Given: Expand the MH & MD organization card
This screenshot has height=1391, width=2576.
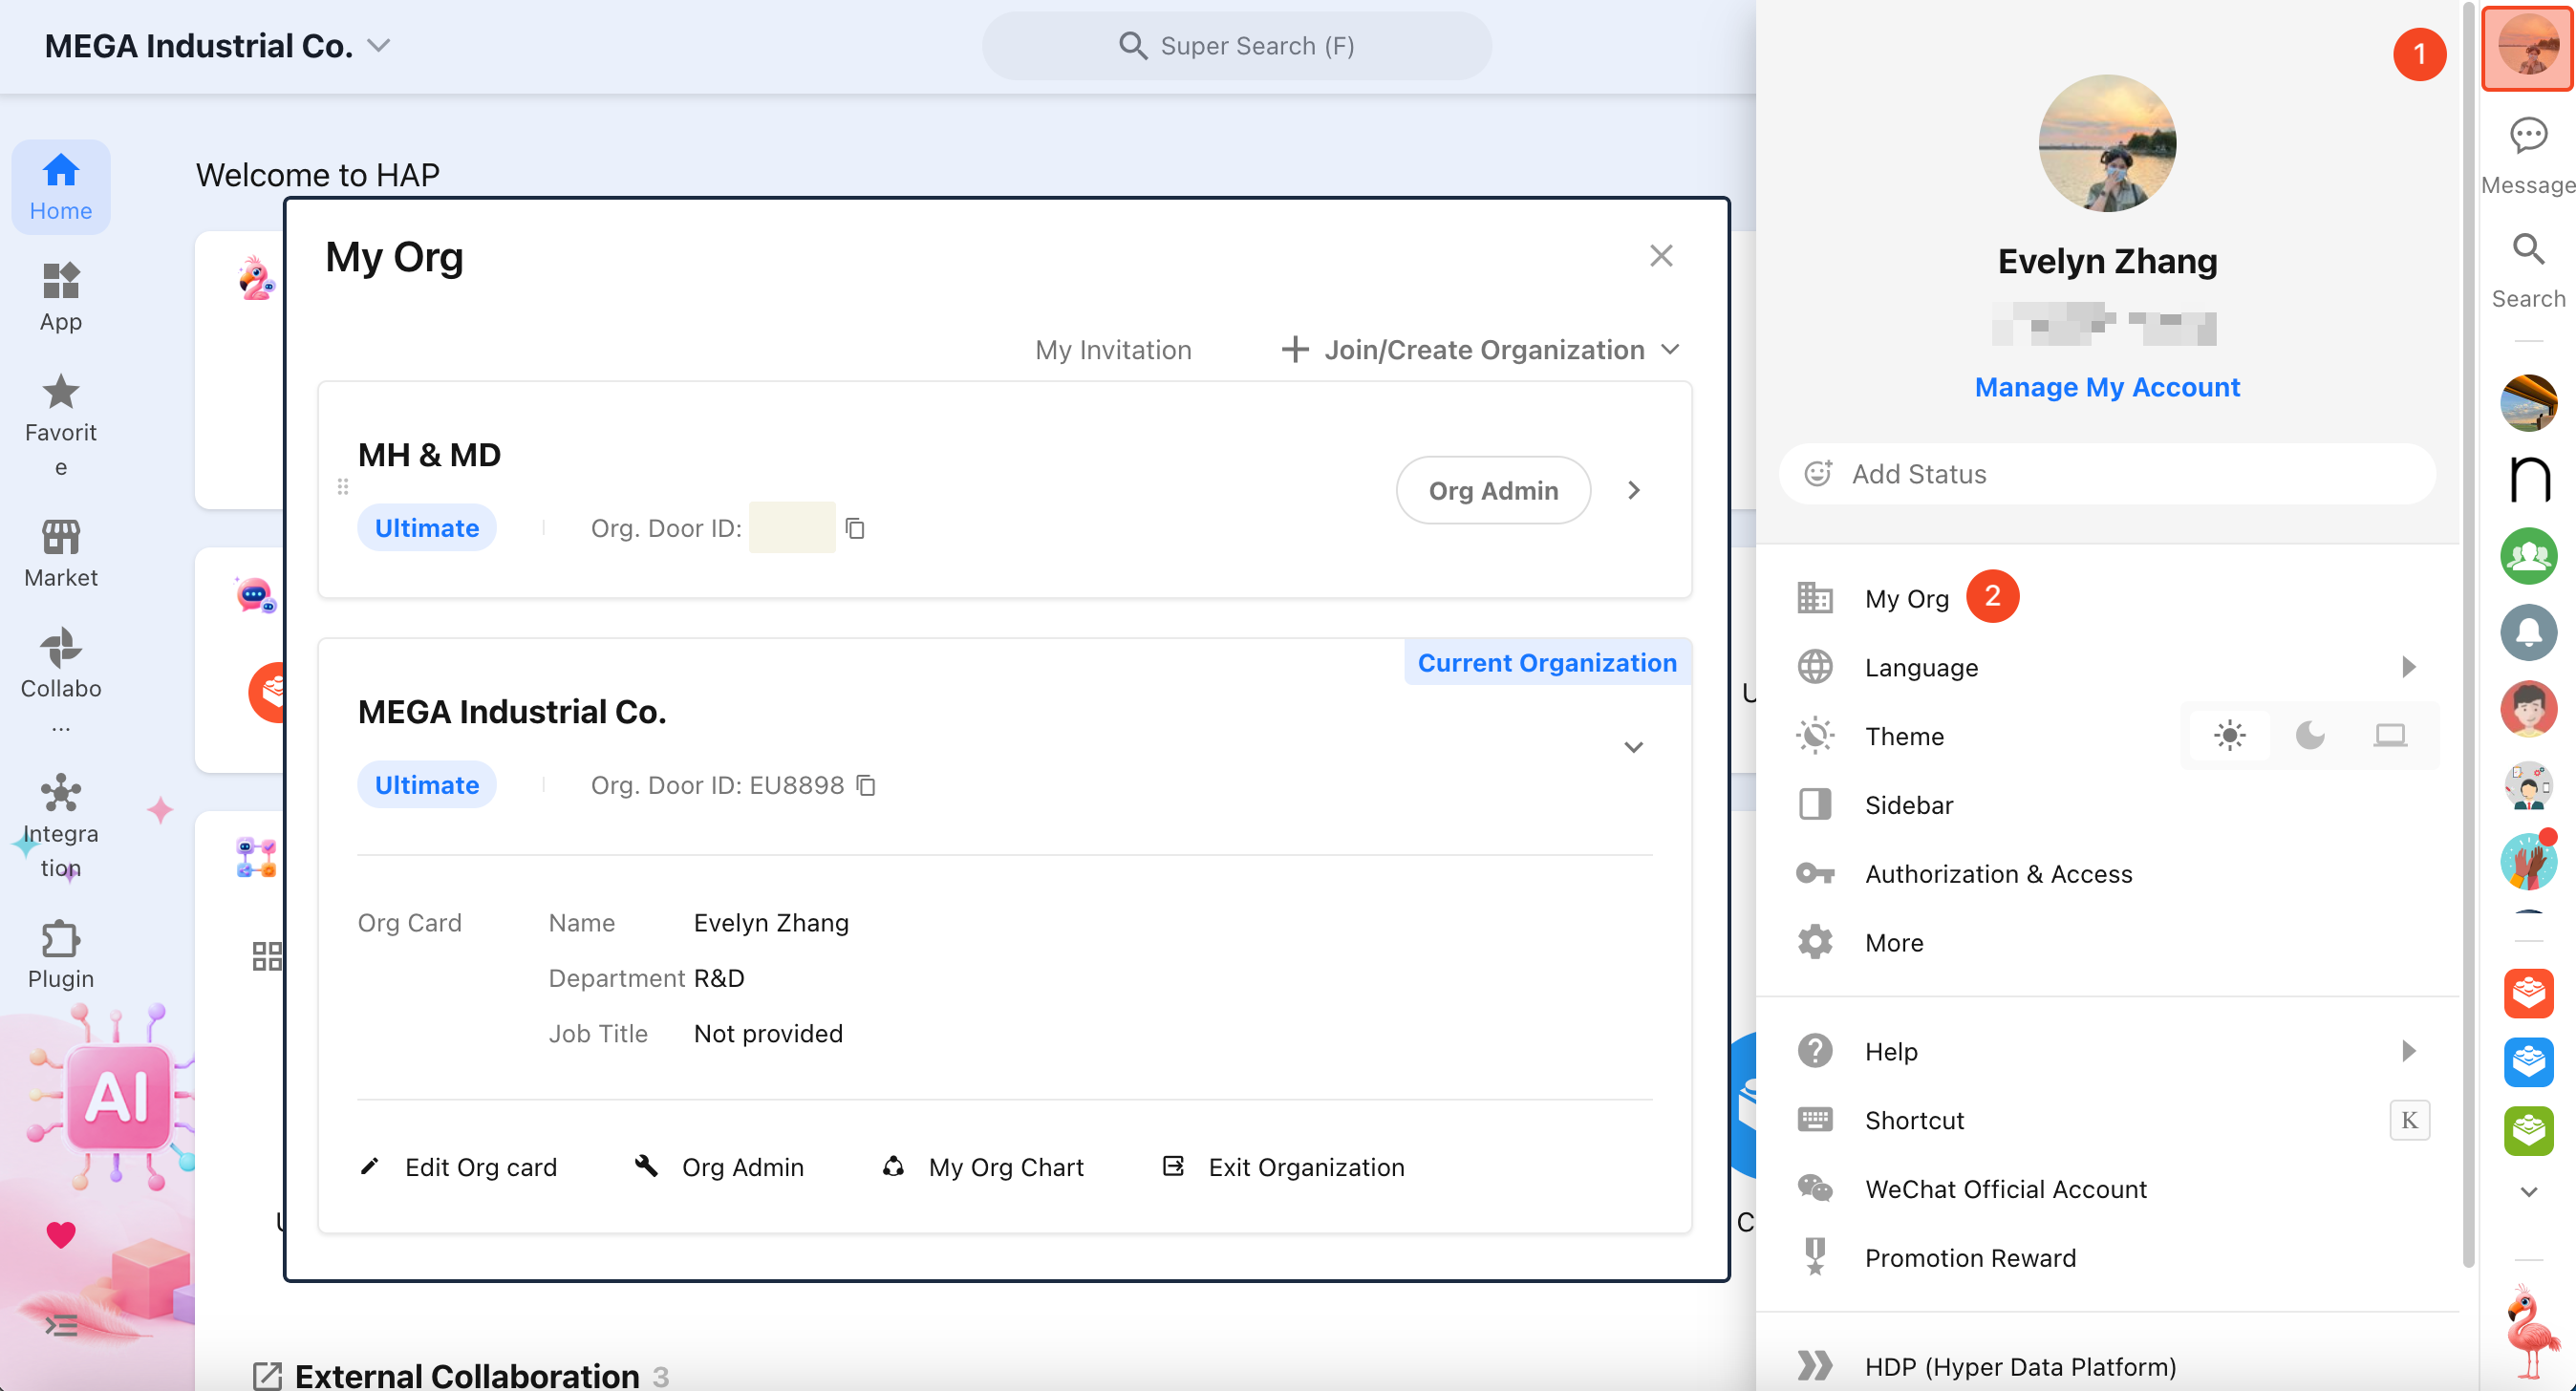Looking at the screenshot, I should pos(1634,490).
